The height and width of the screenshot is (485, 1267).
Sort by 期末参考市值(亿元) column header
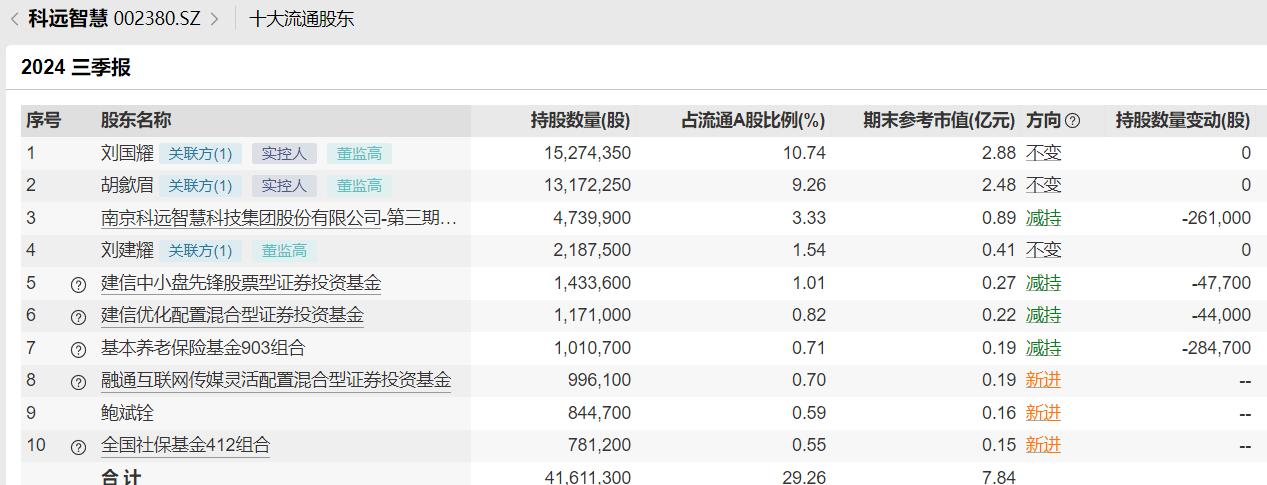click(939, 120)
